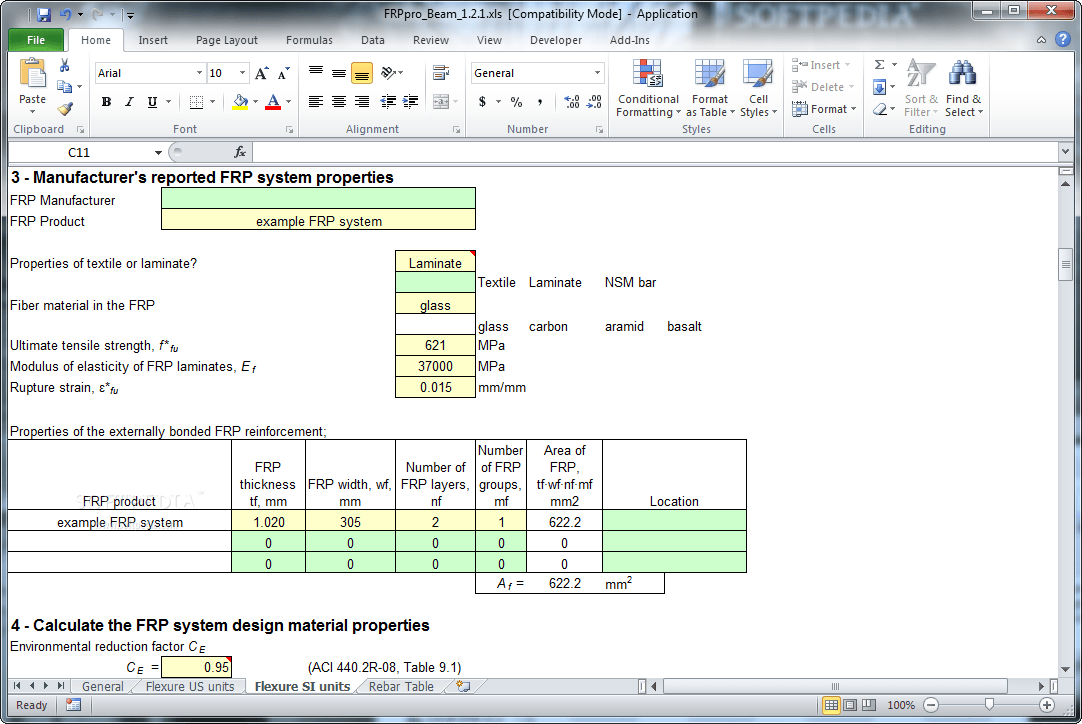Open the font size dropdown

point(242,73)
